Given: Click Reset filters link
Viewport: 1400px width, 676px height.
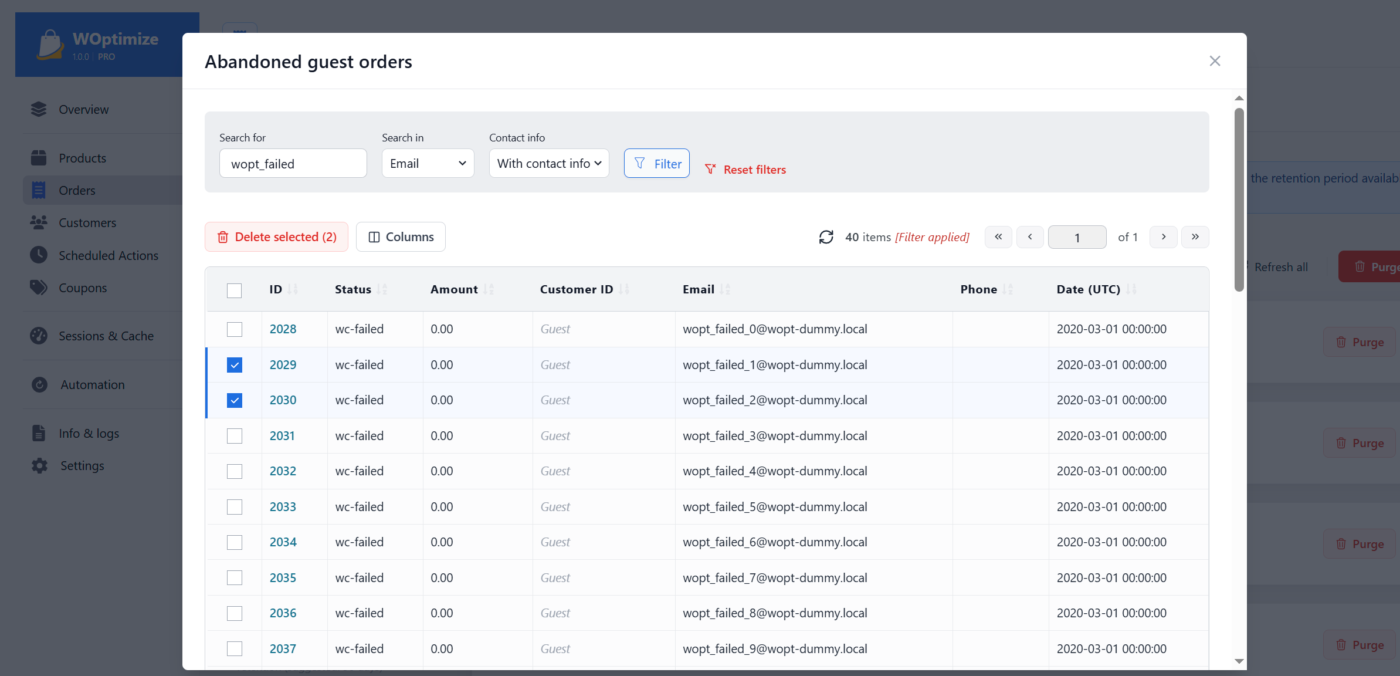Looking at the screenshot, I should click(745, 169).
